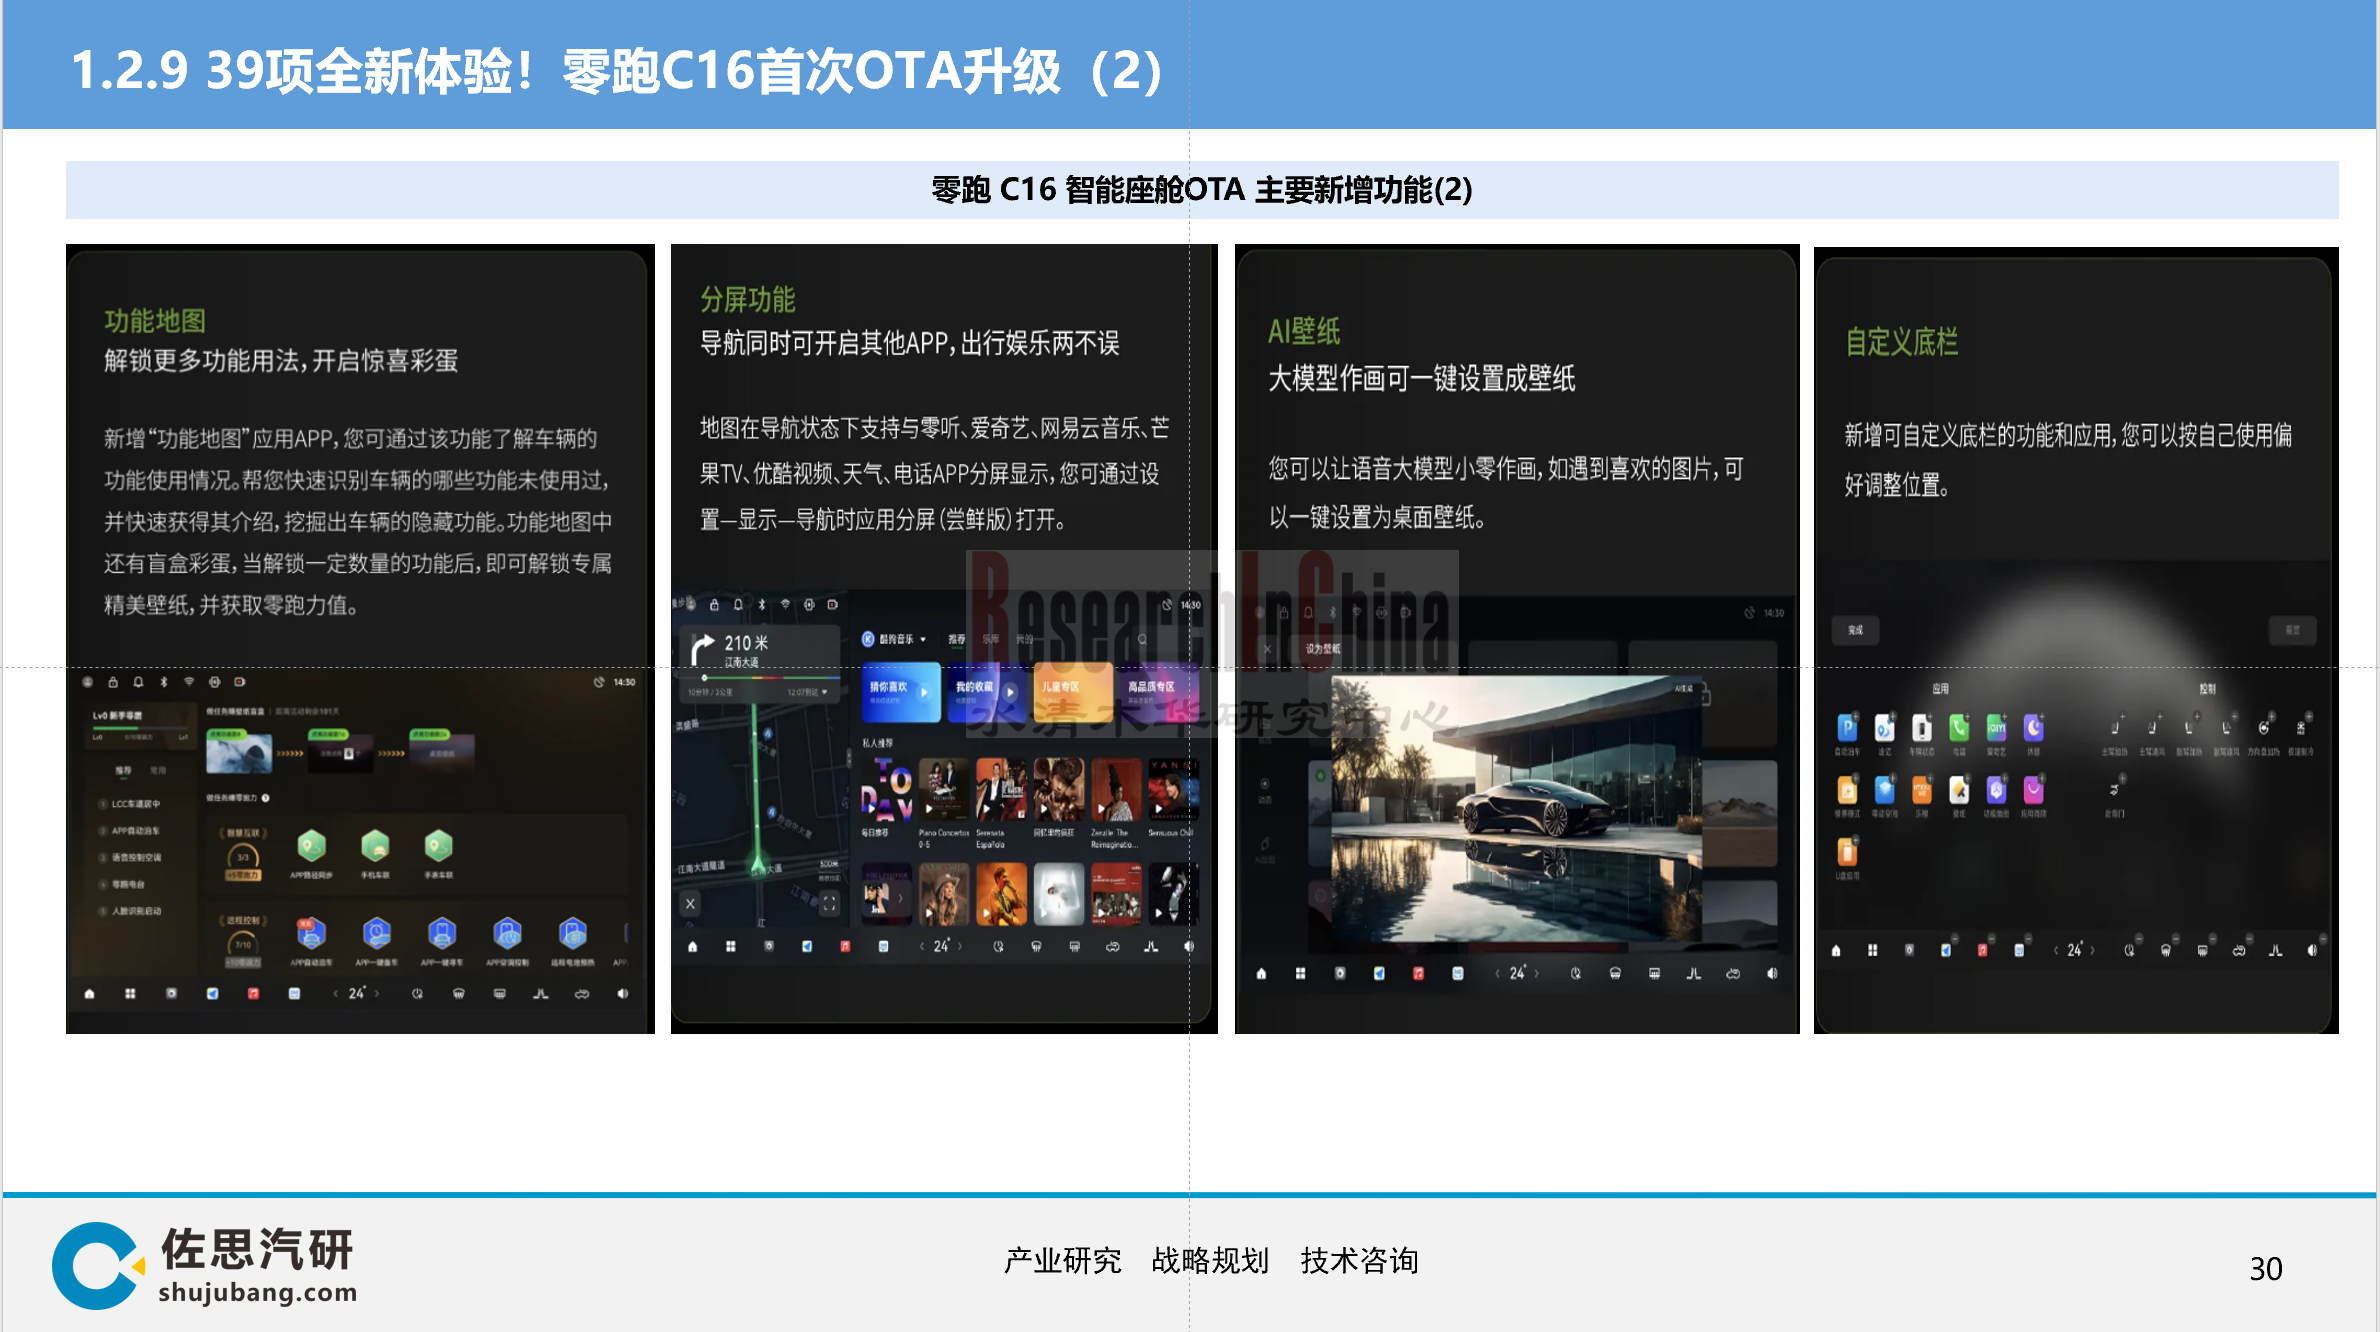This screenshot has width=2380, height=1332.
Task: Decrease temperature with left arrow in 功能地图 dock
Action: coord(336,993)
